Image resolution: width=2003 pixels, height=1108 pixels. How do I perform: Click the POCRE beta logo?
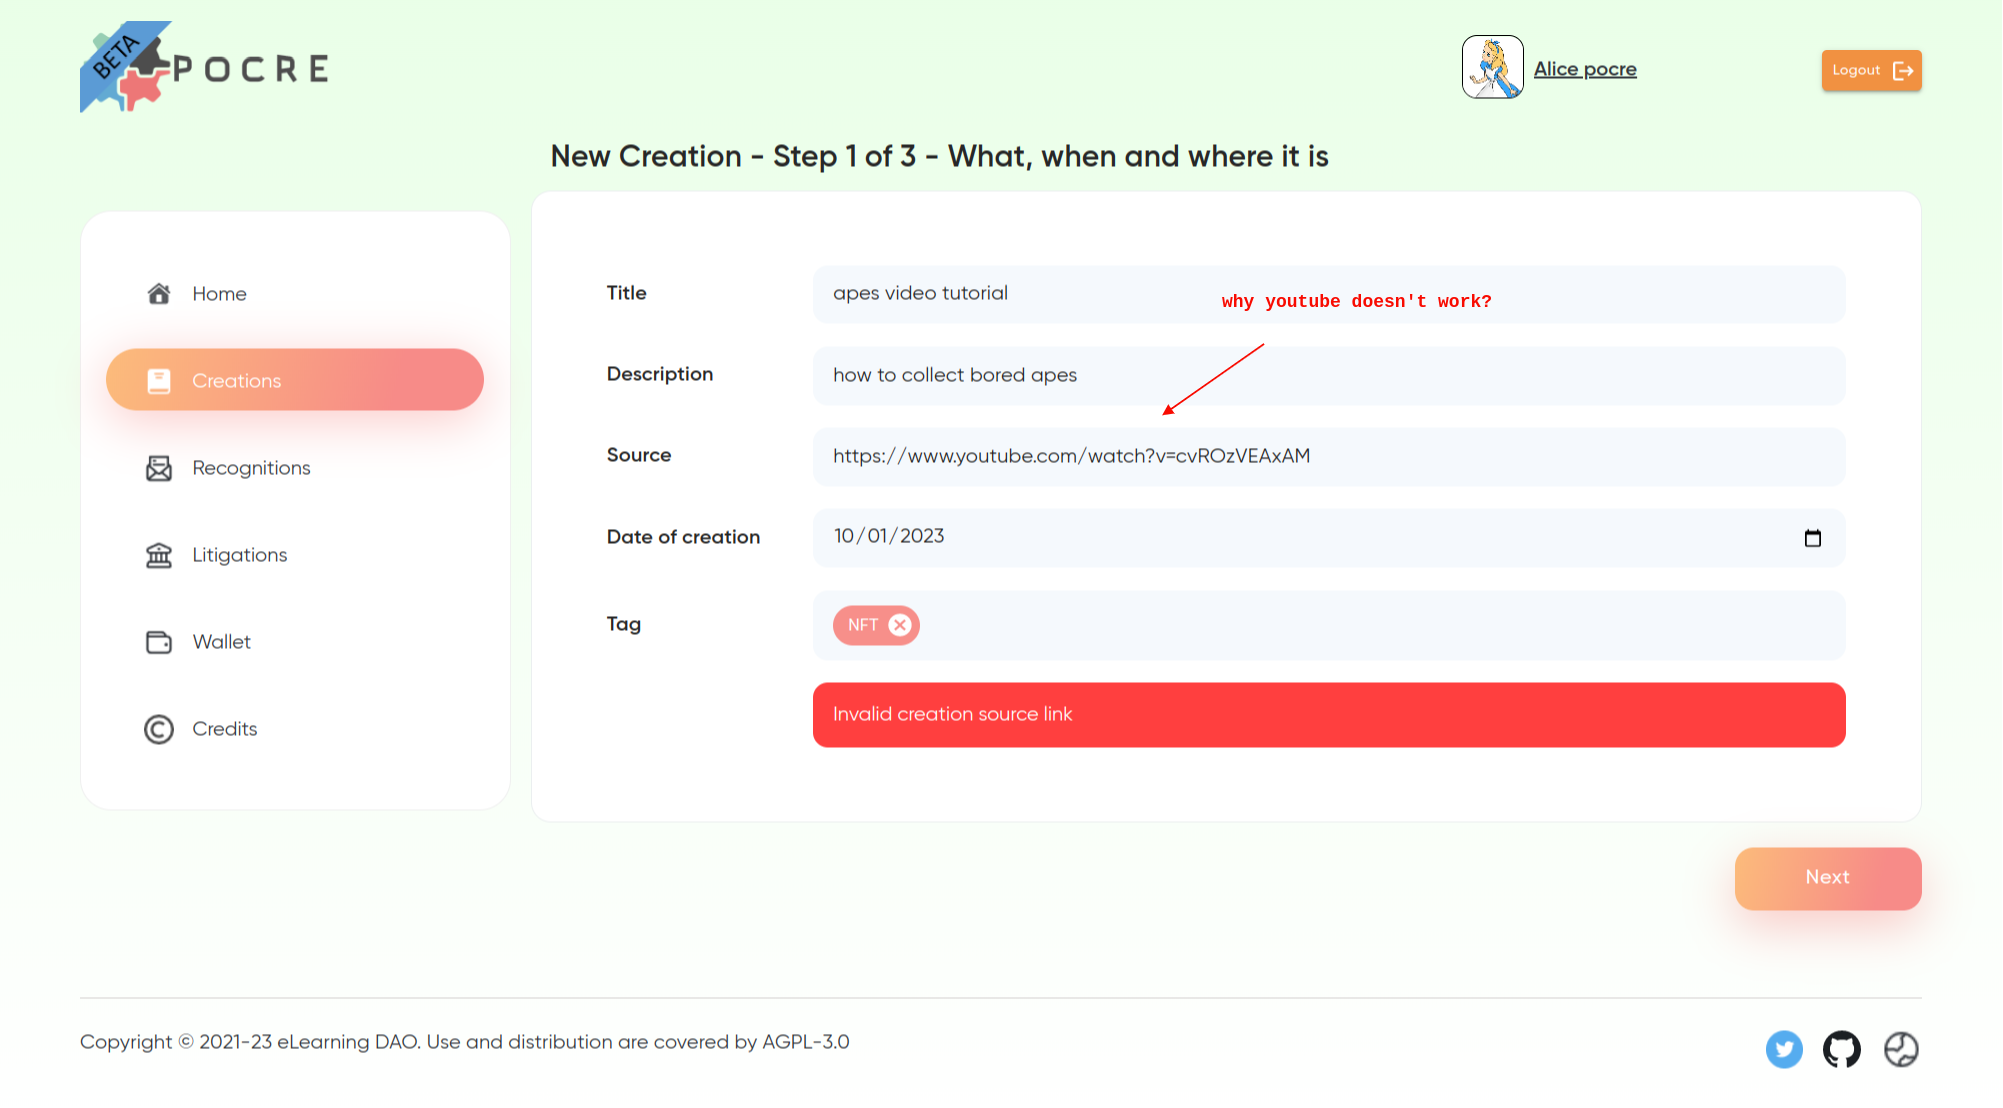(204, 67)
